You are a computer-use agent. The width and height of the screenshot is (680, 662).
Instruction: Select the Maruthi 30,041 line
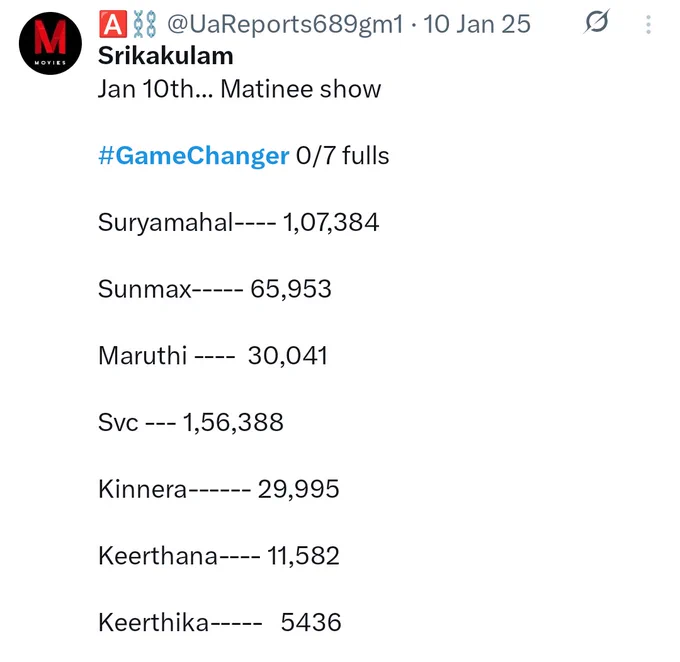[213, 356]
